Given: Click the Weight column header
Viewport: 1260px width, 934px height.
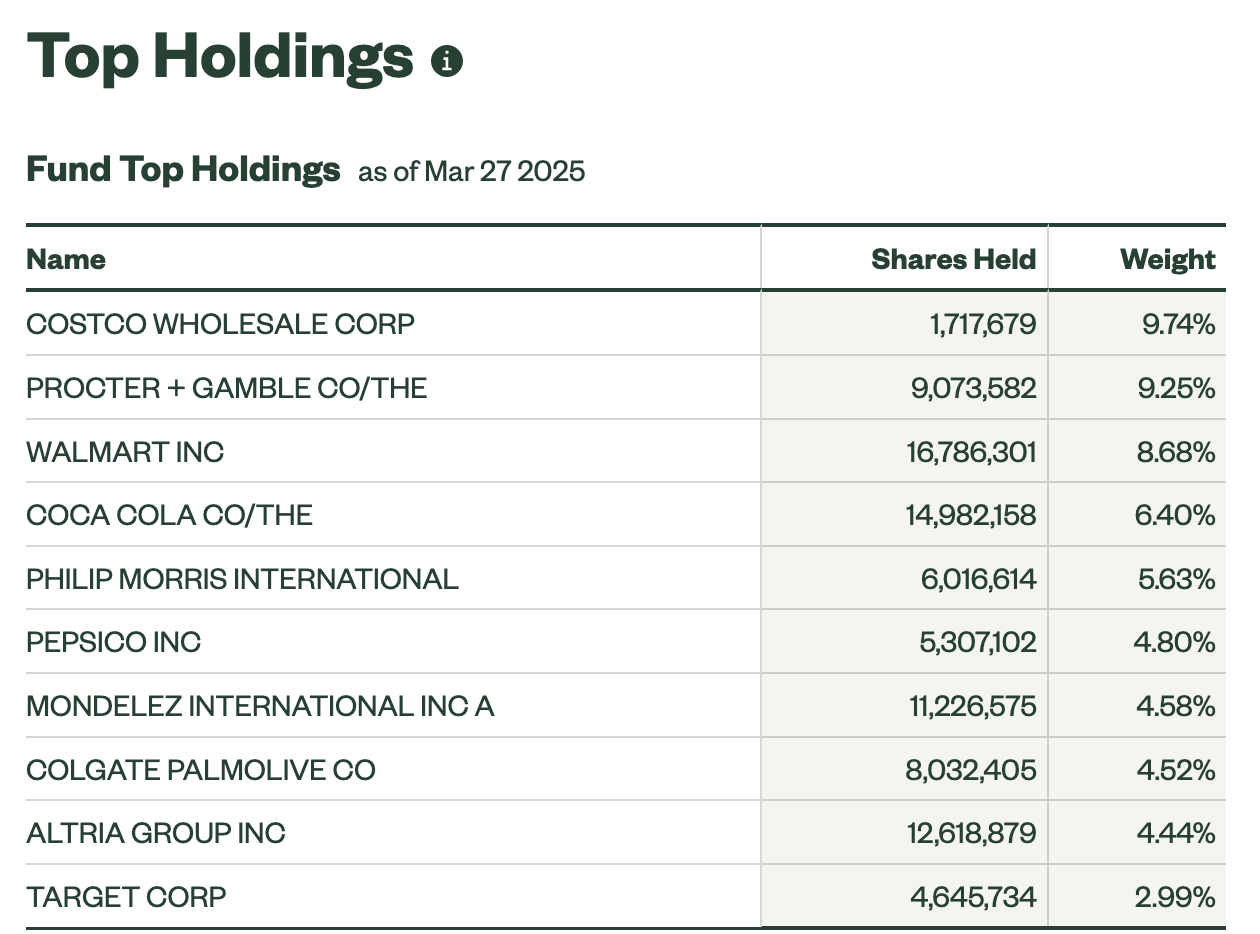Looking at the screenshot, I should (x=1168, y=260).
